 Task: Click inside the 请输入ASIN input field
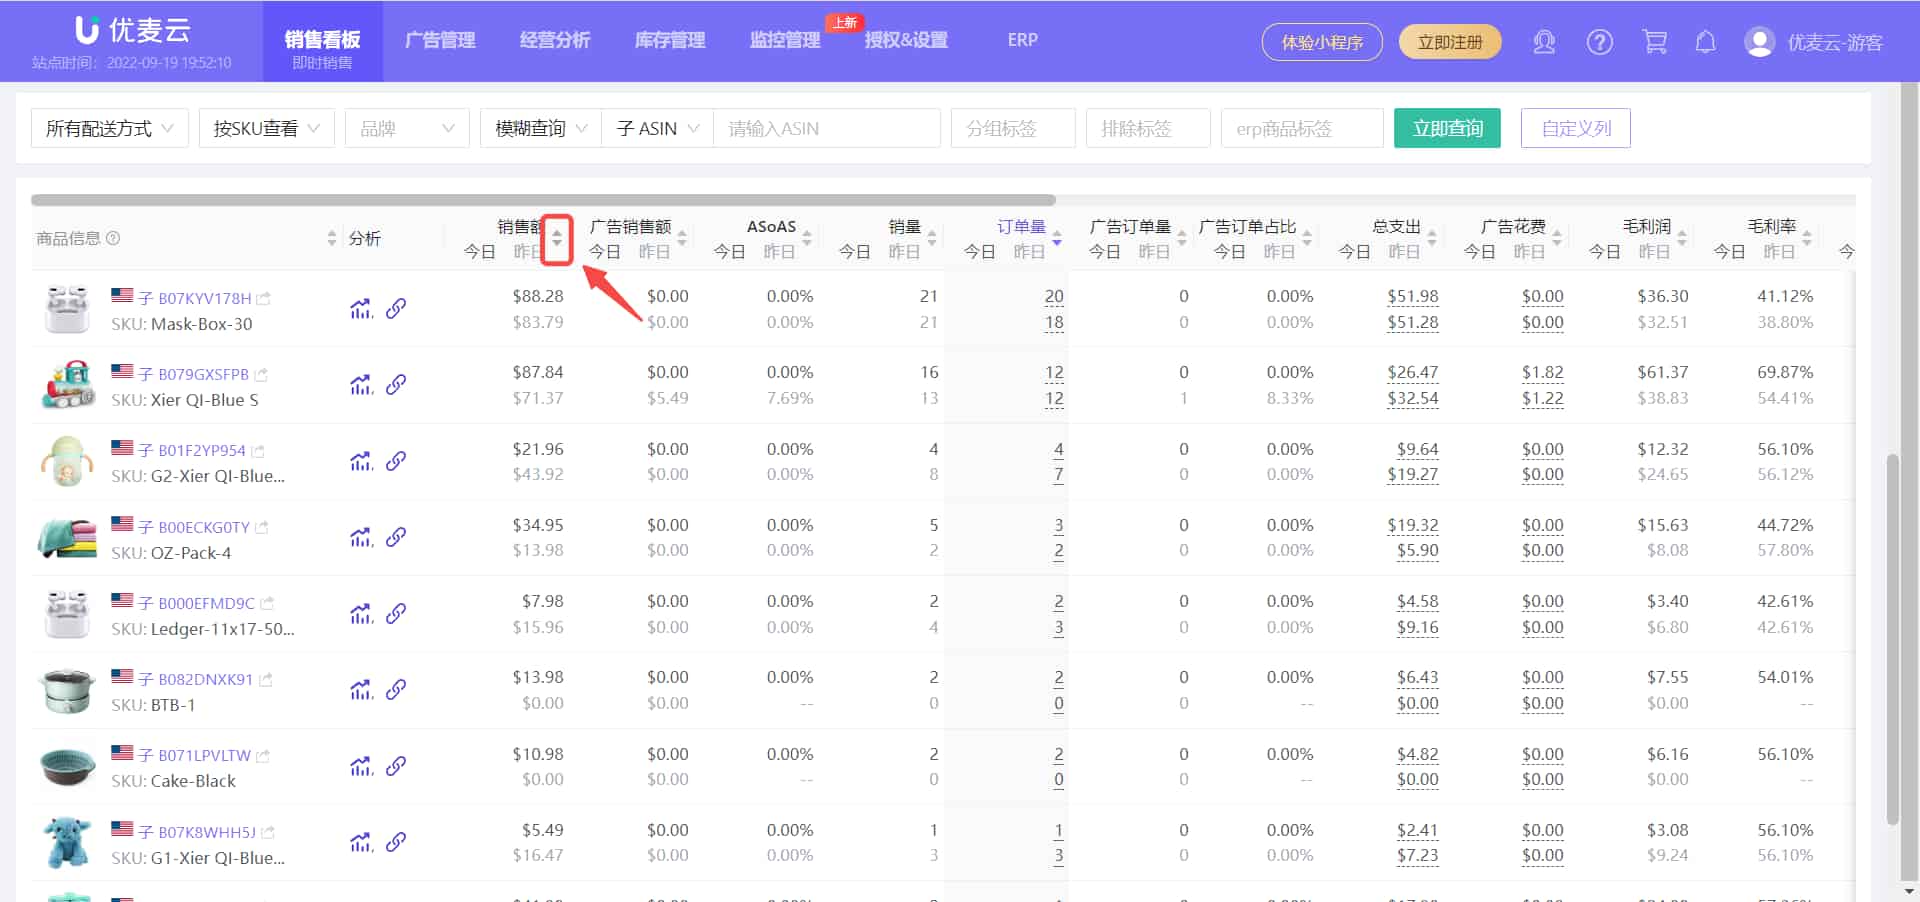(827, 128)
